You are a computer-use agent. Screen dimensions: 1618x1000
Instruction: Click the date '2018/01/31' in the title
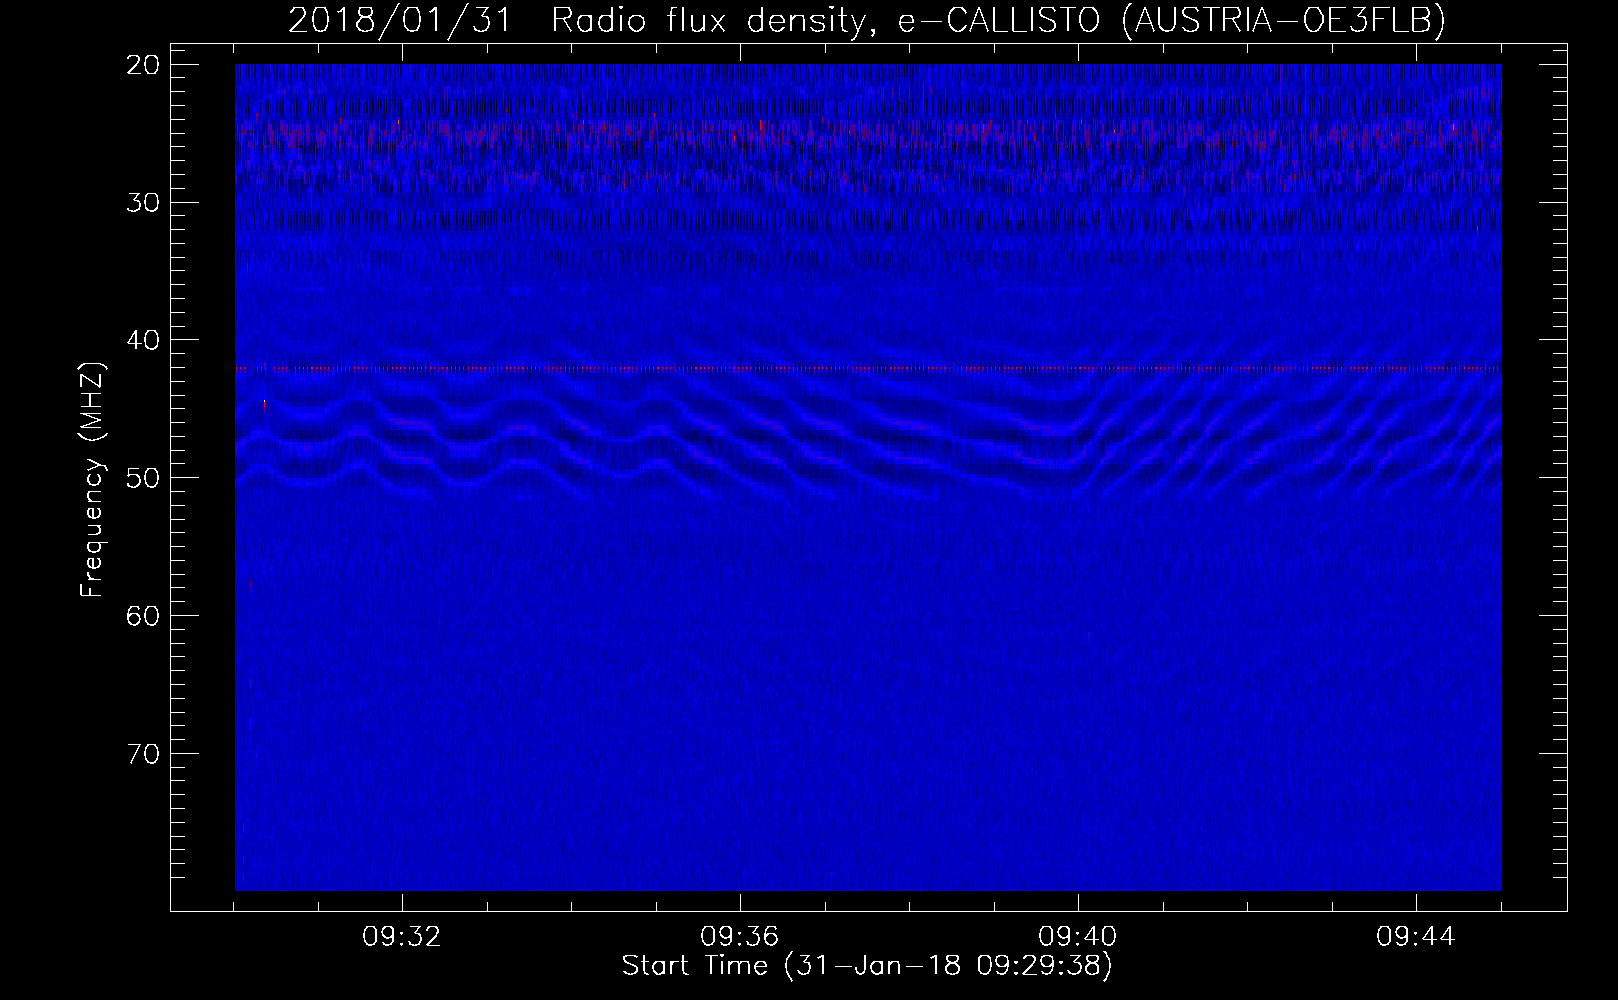(400, 19)
